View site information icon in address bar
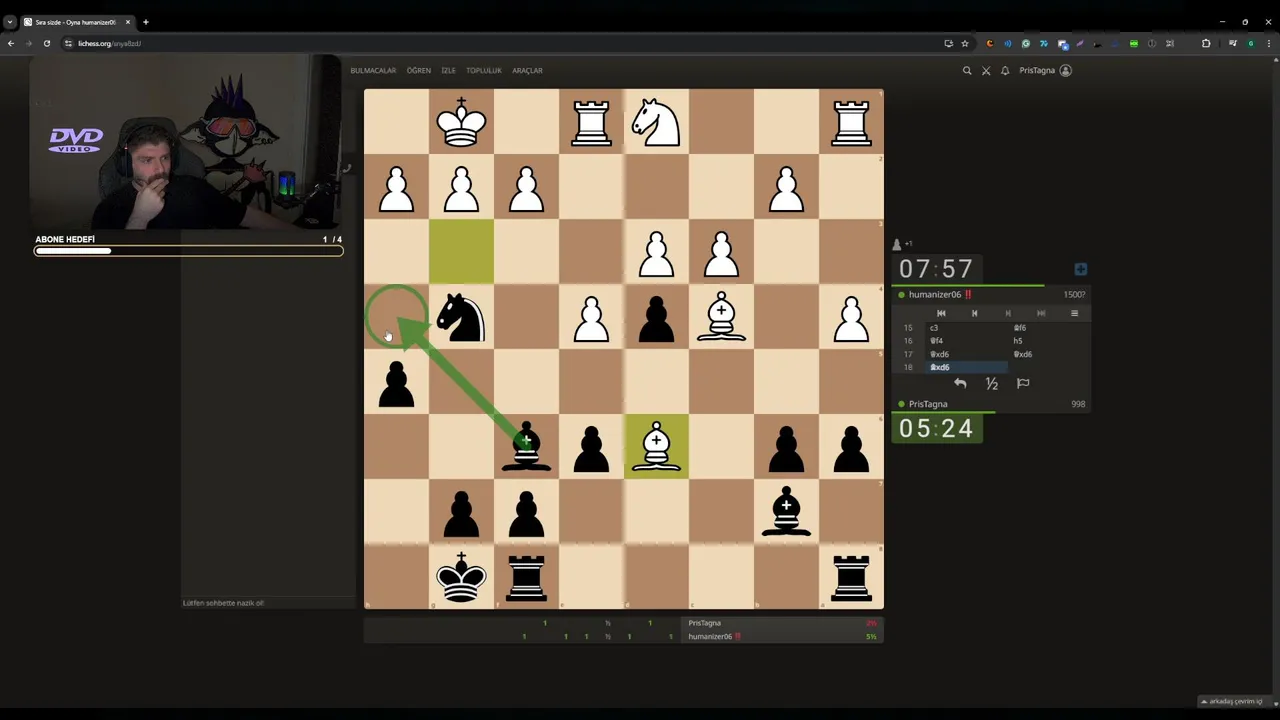The height and width of the screenshot is (720, 1280). (x=69, y=43)
